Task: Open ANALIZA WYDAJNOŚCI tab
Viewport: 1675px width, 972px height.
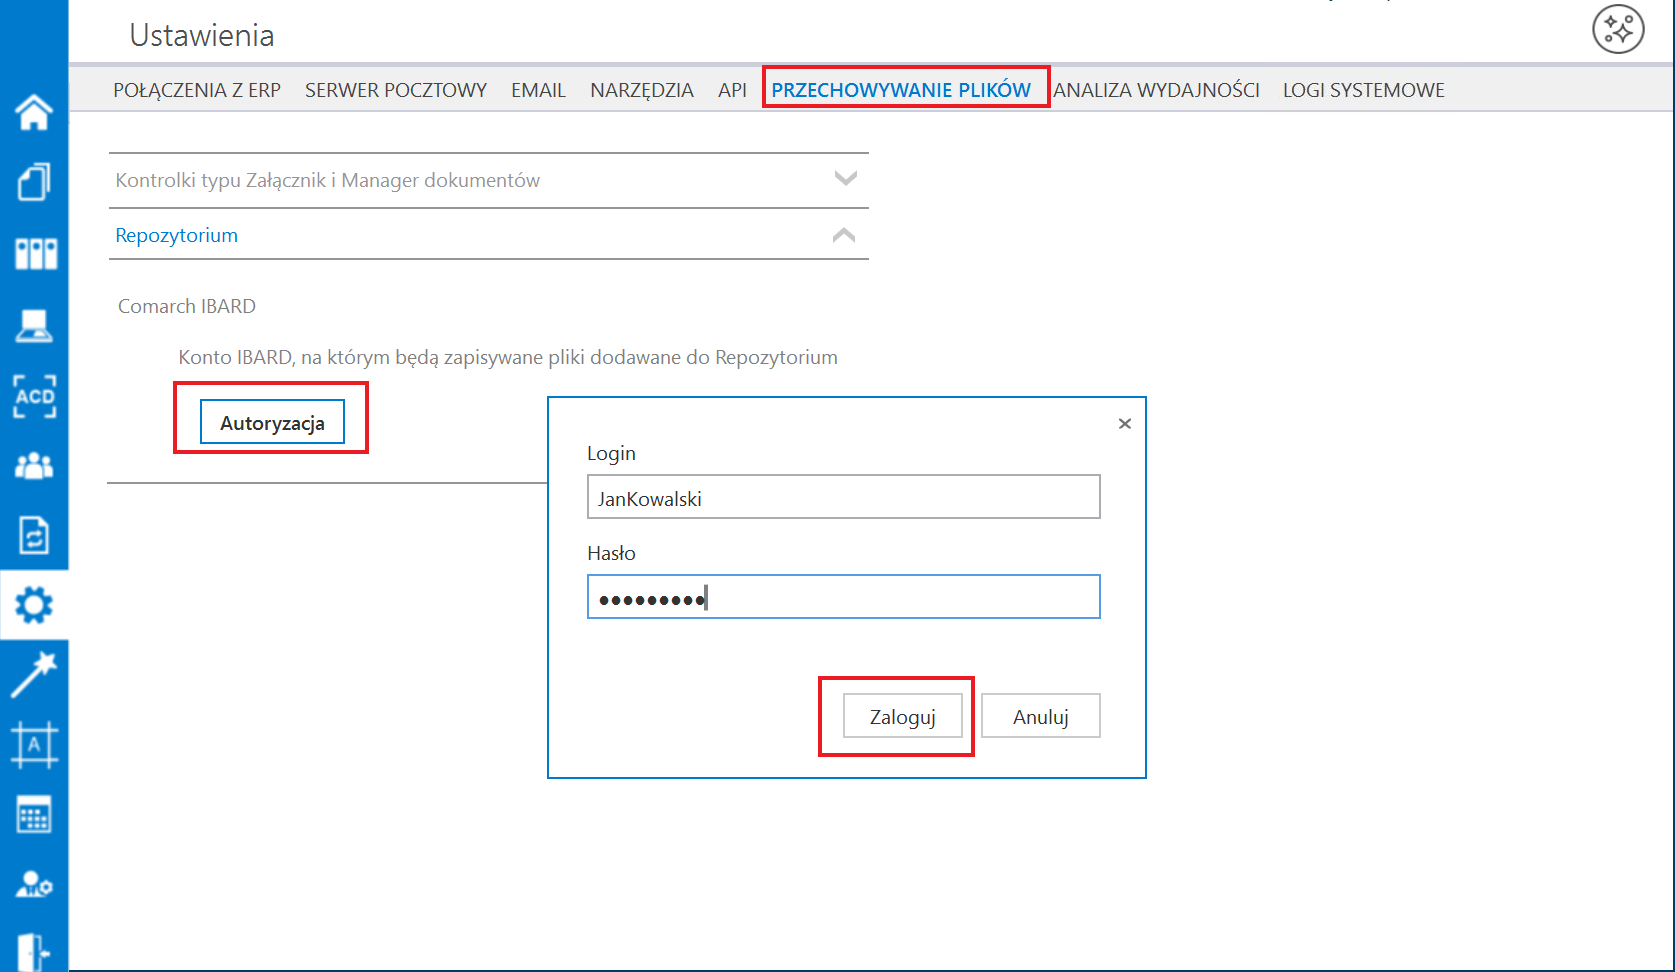Action: pyautogui.click(x=1156, y=90)
